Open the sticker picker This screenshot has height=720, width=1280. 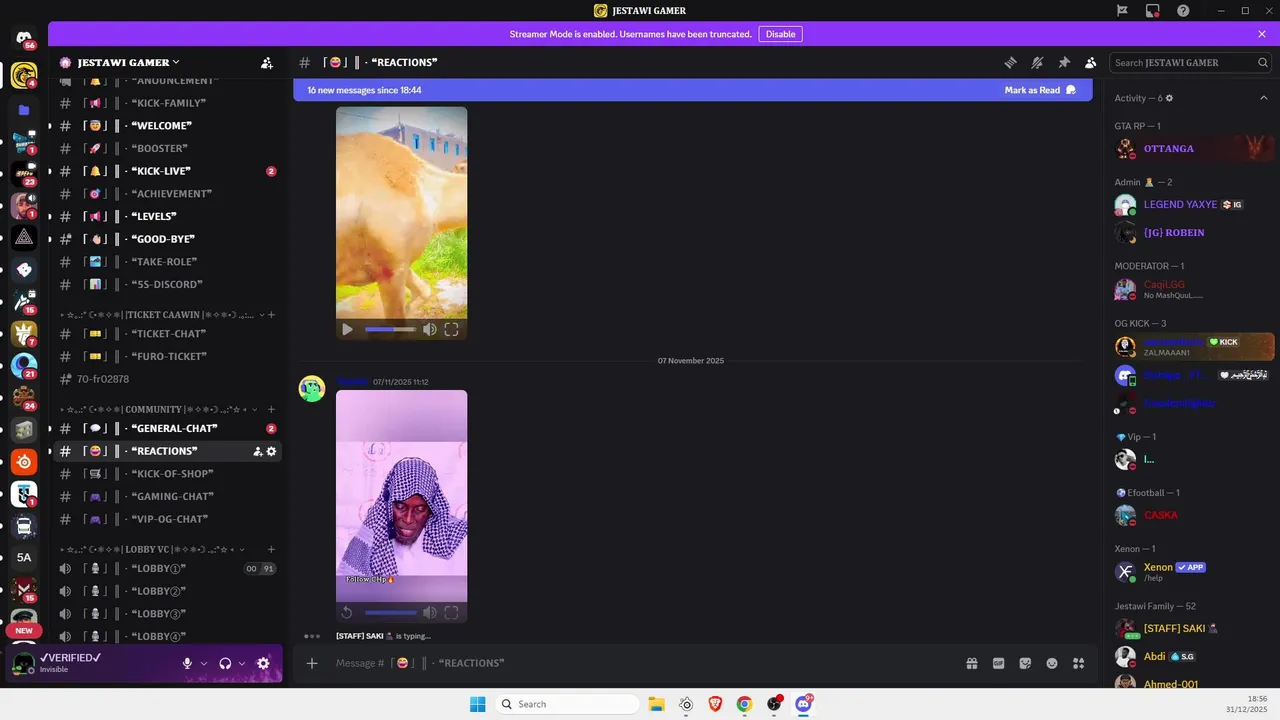pos(1025,663)
